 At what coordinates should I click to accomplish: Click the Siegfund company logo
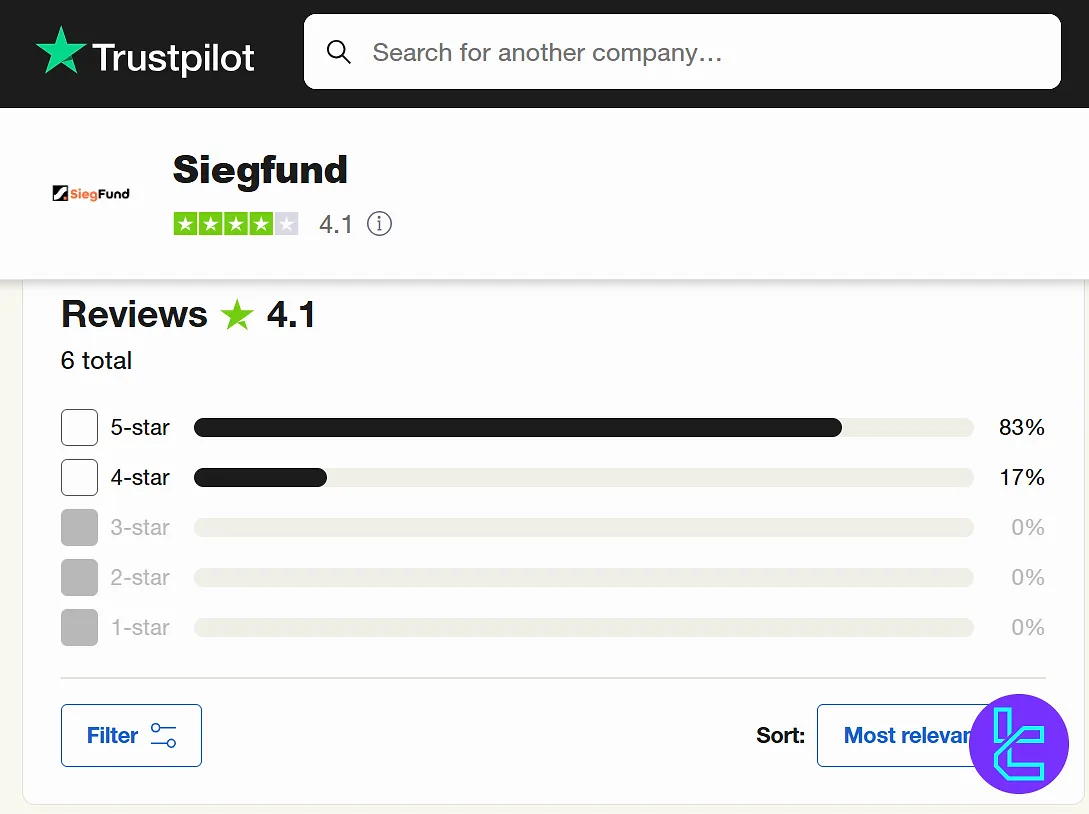coord(91,192)
